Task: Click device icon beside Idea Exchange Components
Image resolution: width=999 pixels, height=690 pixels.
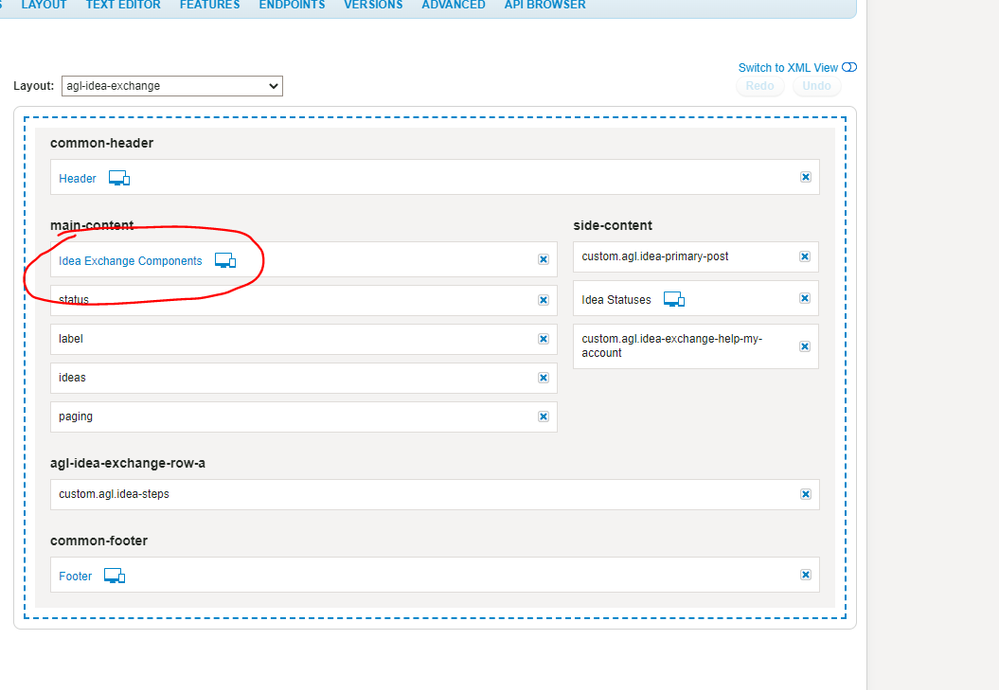Action: (x=225, y=261)
